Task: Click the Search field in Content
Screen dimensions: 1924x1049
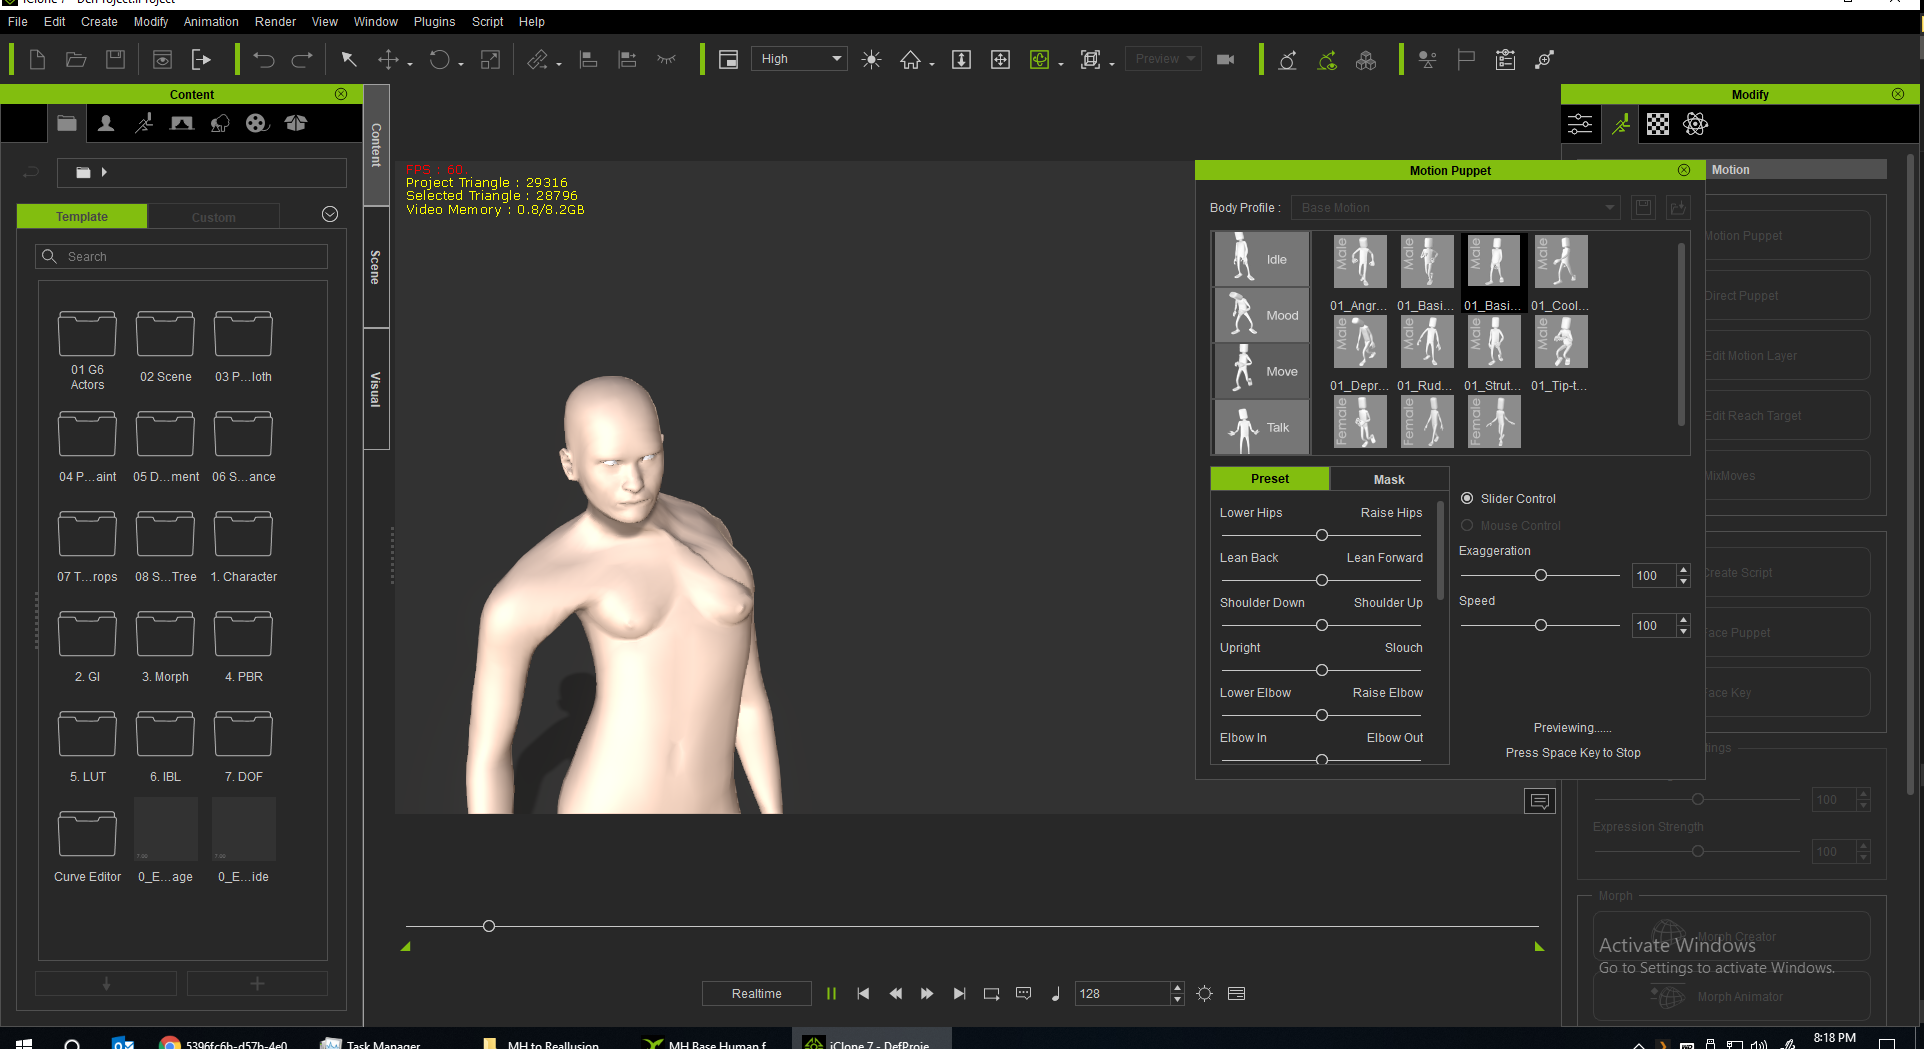Action: 182,257
